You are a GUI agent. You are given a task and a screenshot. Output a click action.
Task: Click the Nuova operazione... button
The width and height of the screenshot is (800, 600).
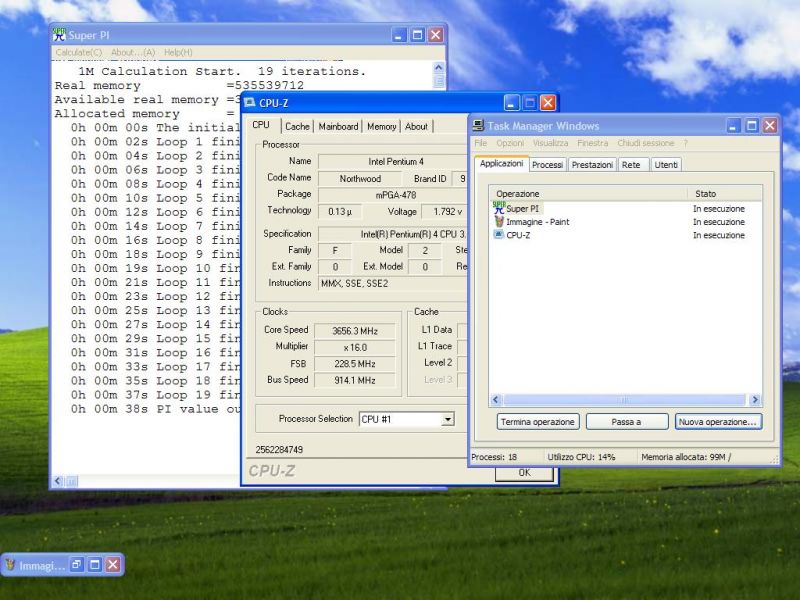pos(718,422)
